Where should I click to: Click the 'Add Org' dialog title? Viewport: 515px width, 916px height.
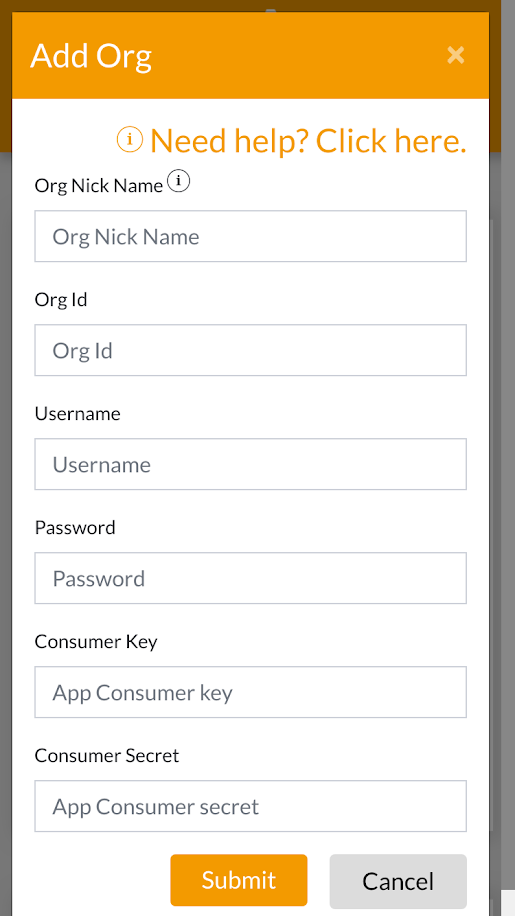[91, 55]
